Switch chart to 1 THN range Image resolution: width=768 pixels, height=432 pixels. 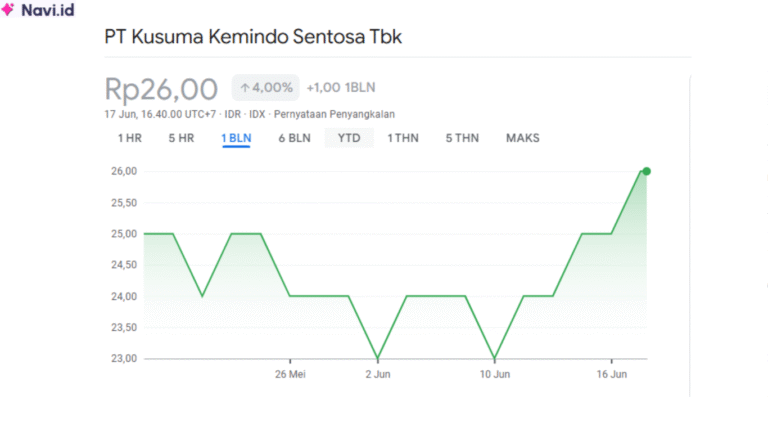403,138
